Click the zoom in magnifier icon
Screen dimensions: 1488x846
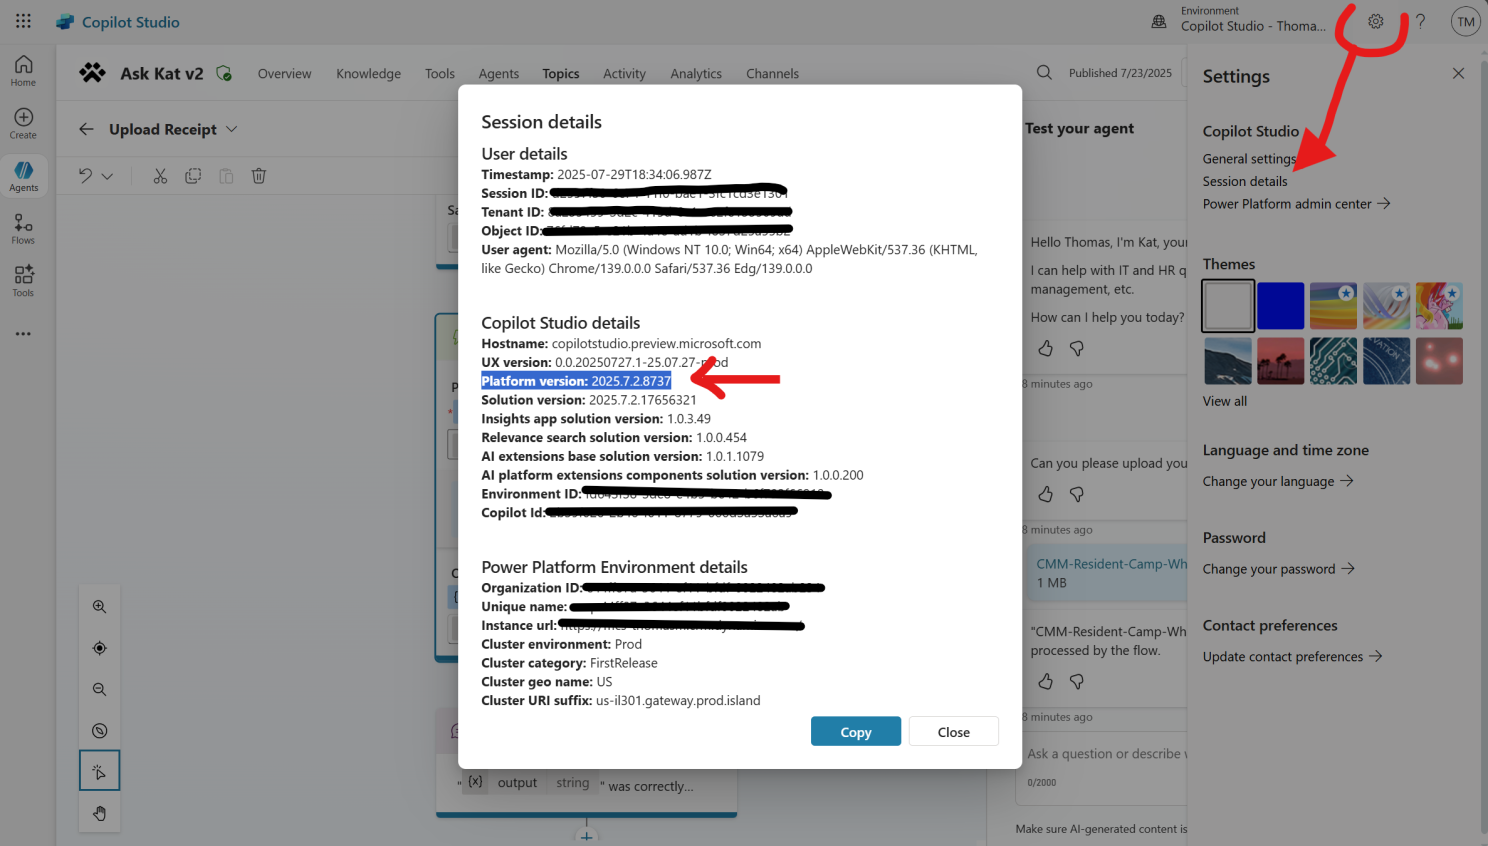[x=100, y=607]
